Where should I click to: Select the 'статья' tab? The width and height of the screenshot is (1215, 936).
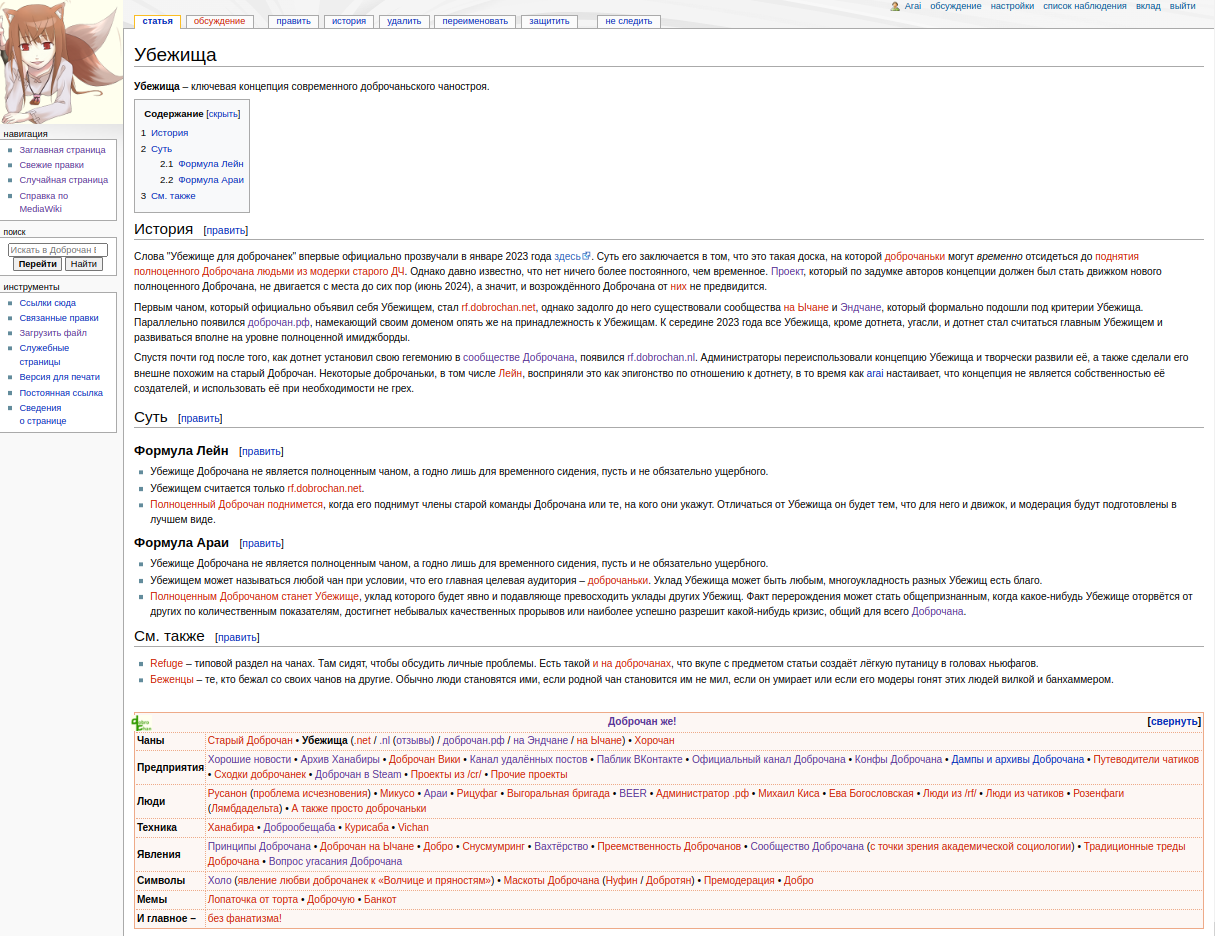[157, 20]
